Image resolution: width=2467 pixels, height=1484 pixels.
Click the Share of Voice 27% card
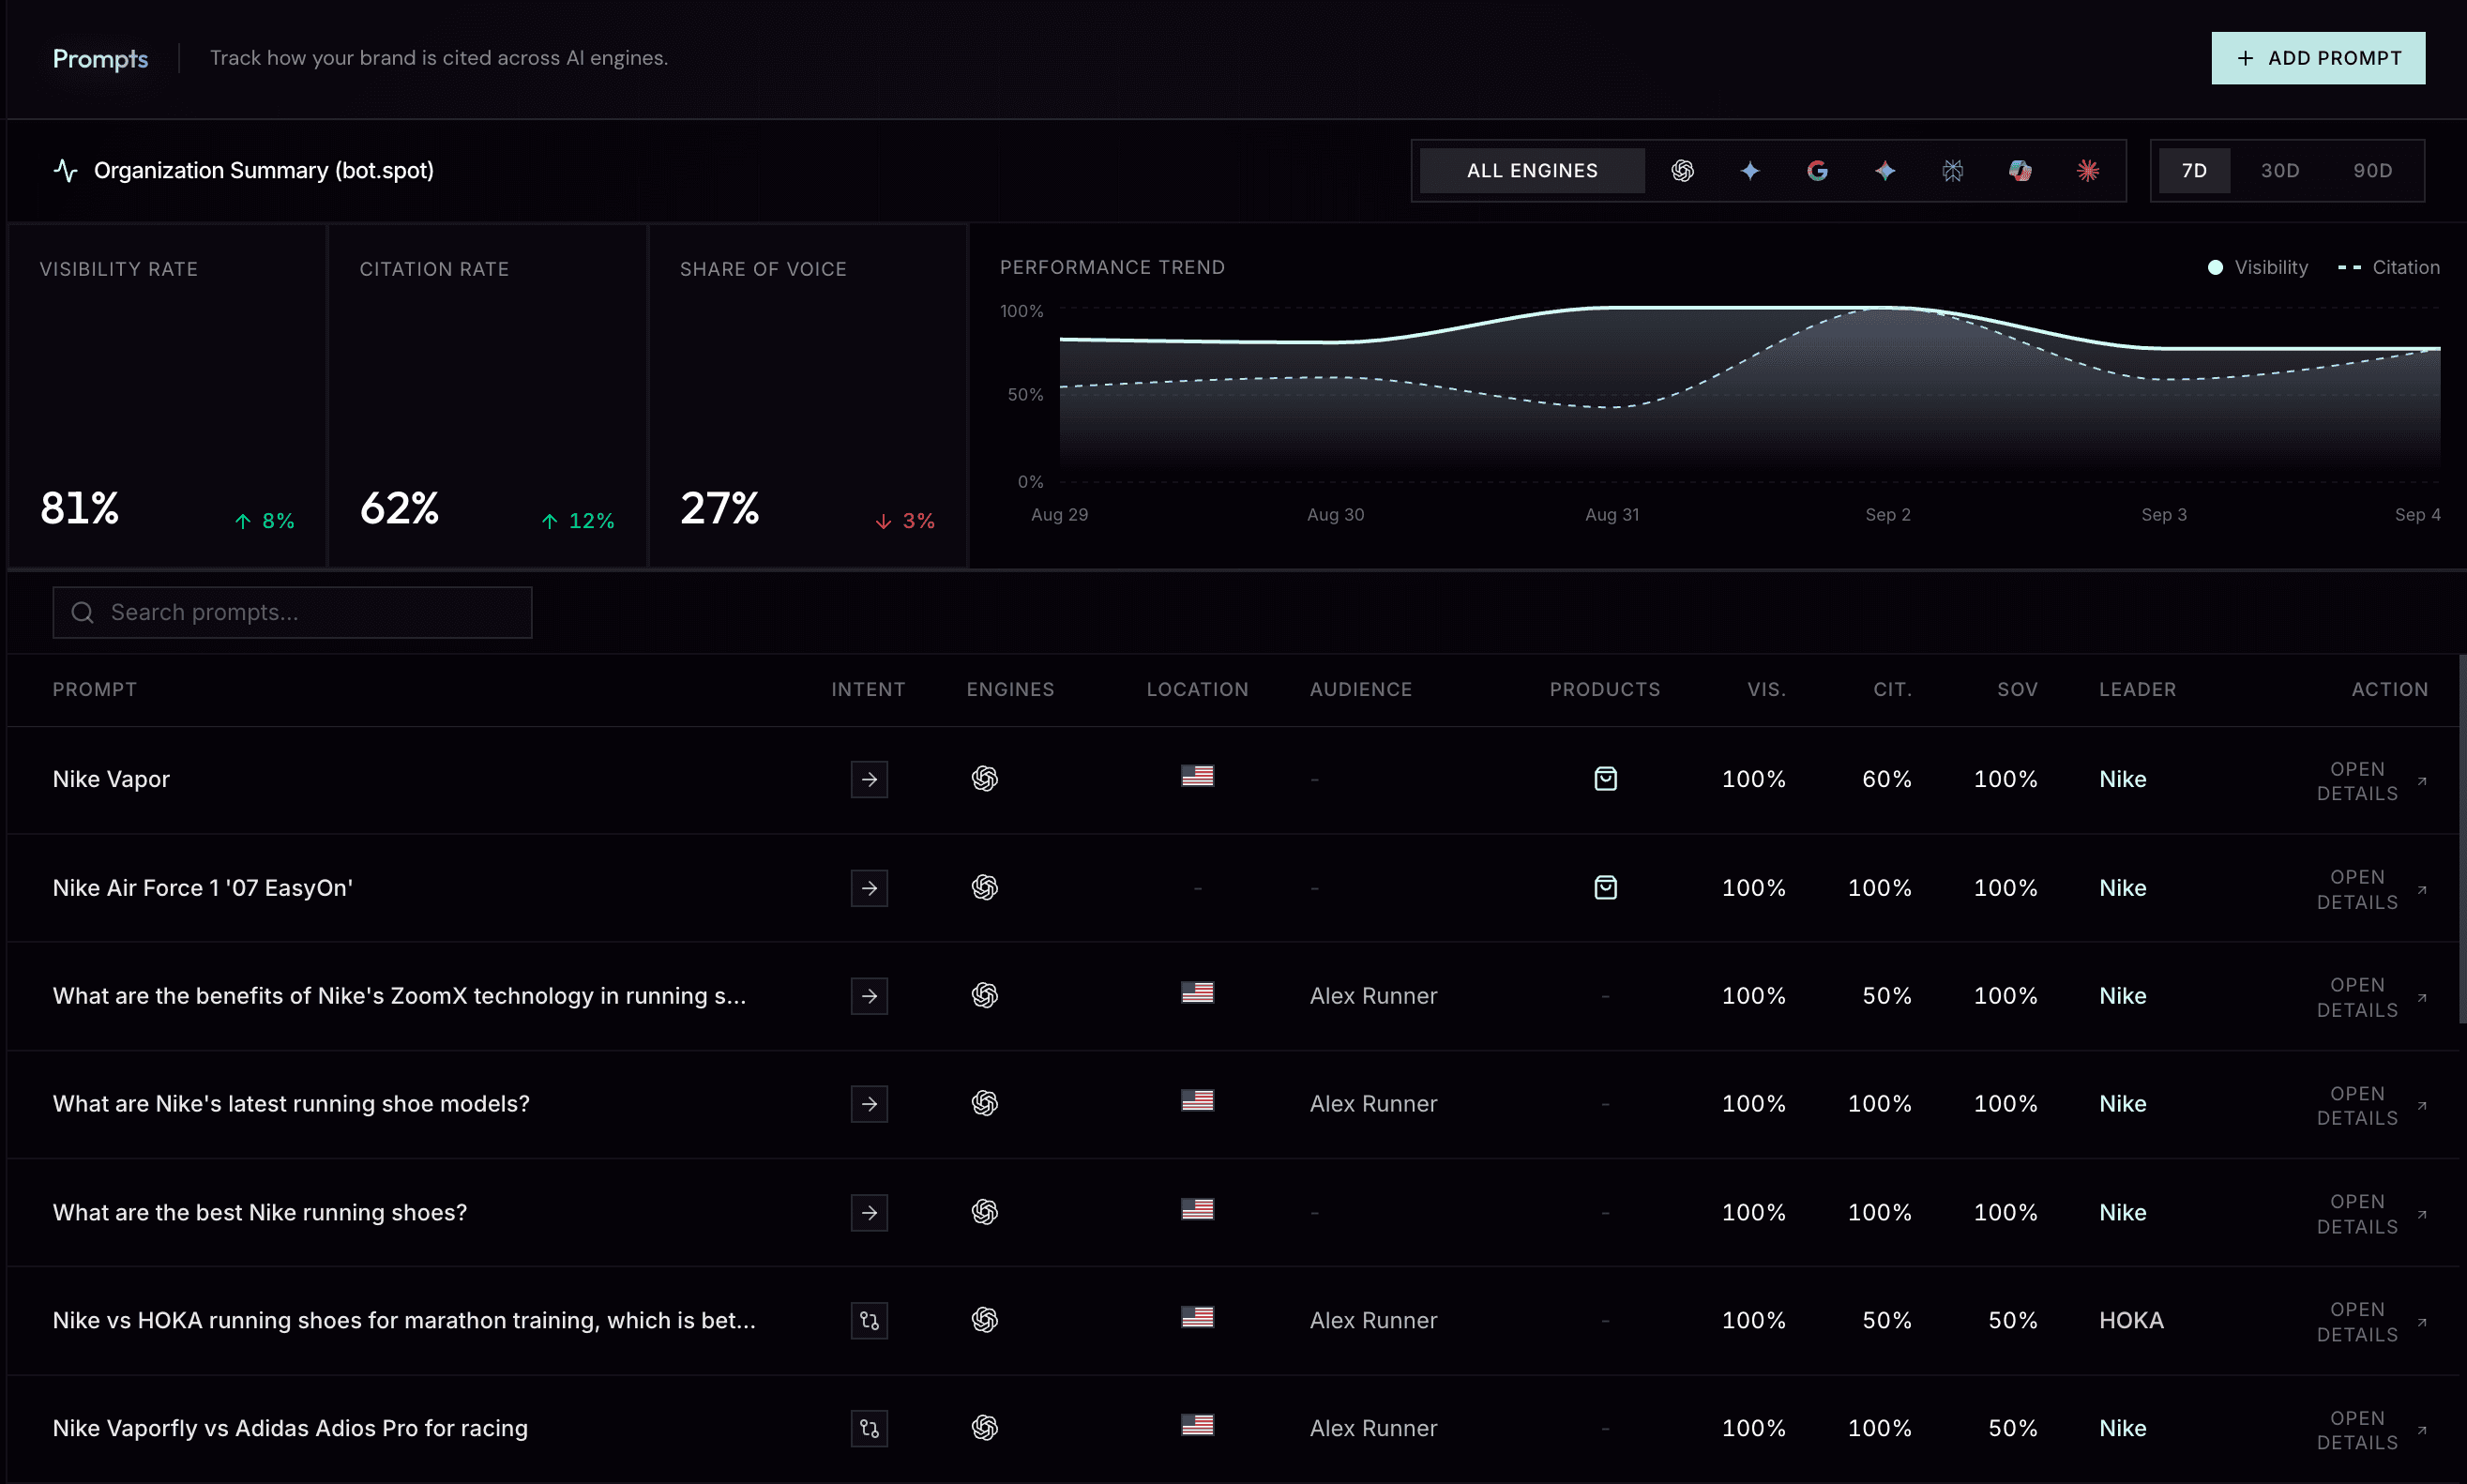[807, 396]
